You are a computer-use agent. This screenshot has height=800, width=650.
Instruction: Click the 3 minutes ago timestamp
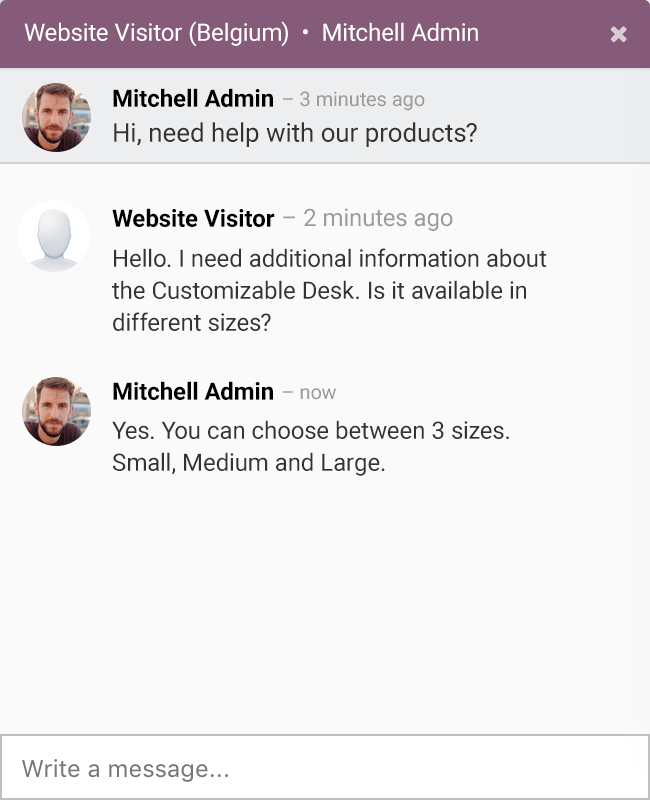click(x=360, y=99)
